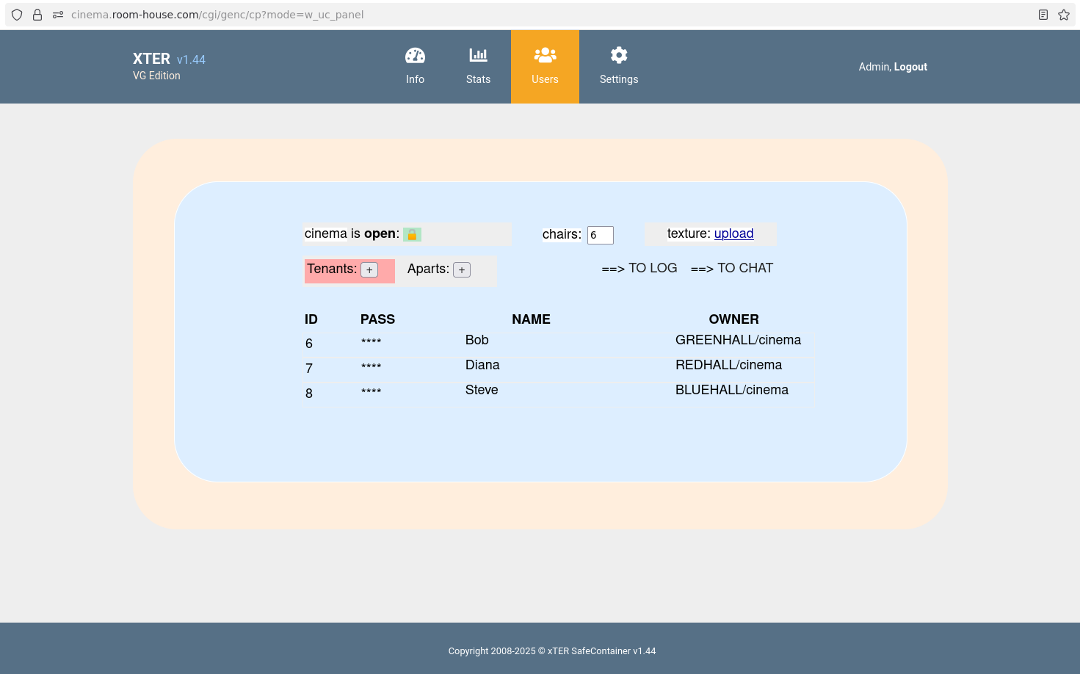Open the Settings gear icon

[619, 56]
